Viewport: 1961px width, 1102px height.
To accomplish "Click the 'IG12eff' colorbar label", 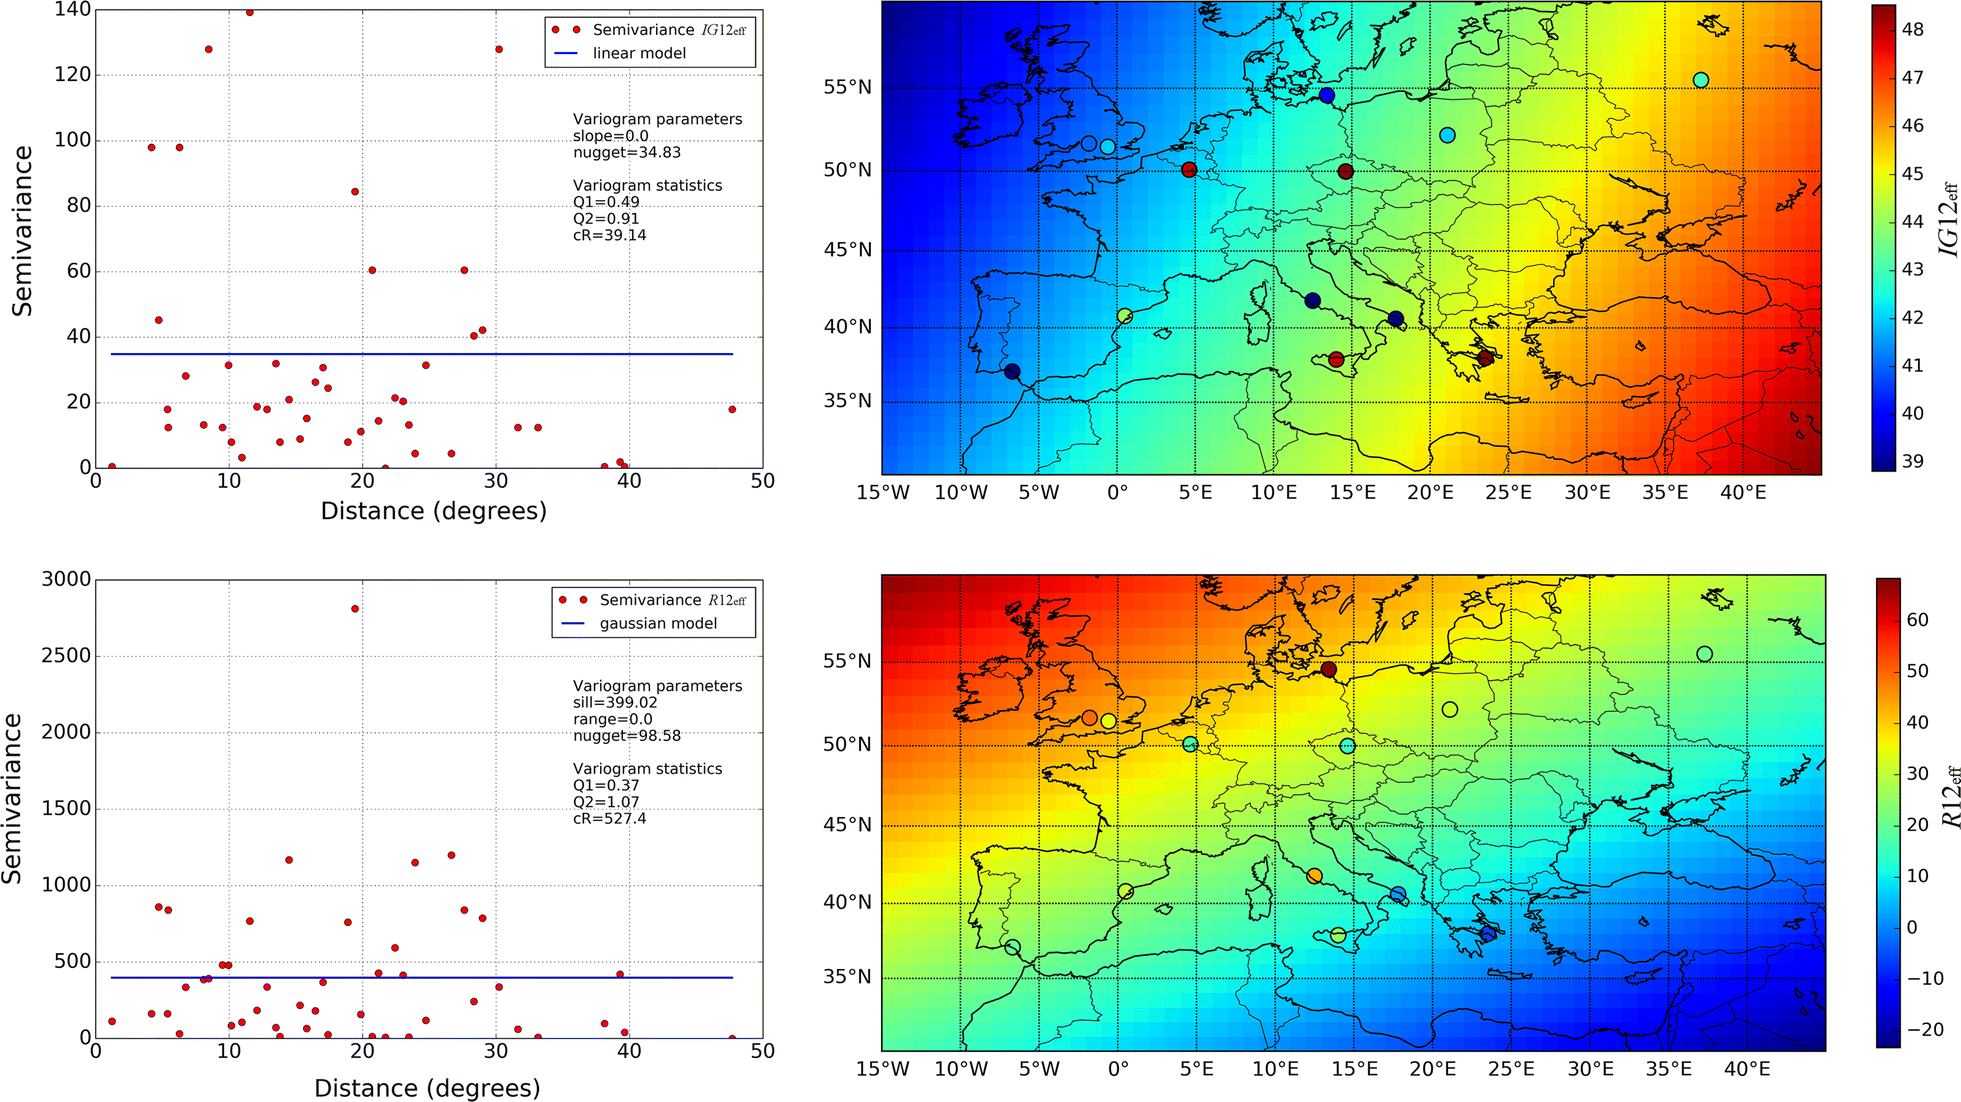I will pyautogui.click(x=1949, y=219).
